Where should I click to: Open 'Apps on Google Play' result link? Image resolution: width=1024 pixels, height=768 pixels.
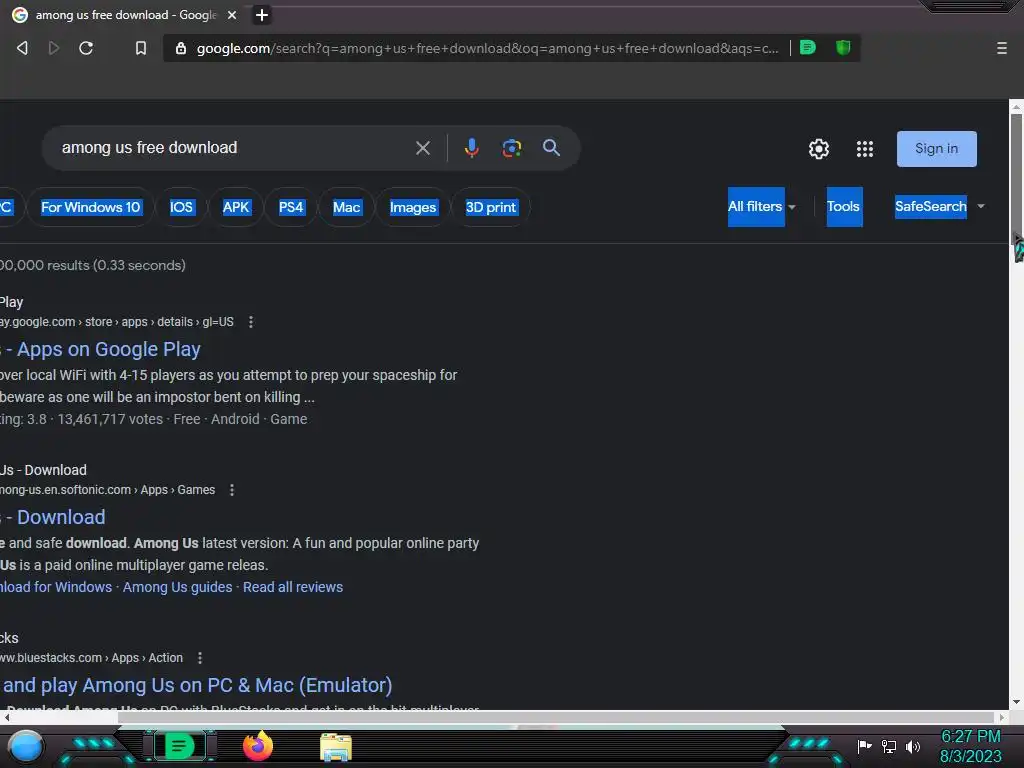(101, 349)
